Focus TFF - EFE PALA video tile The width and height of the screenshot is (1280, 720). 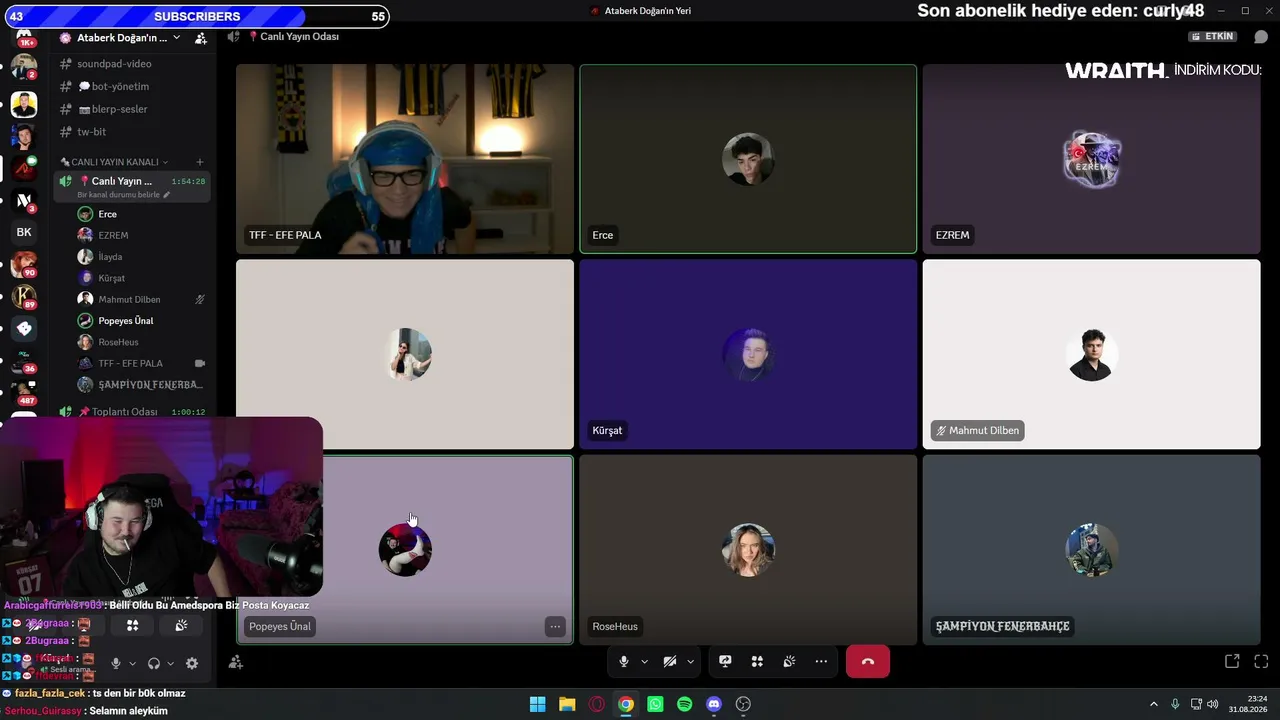(x=405, y=159)
